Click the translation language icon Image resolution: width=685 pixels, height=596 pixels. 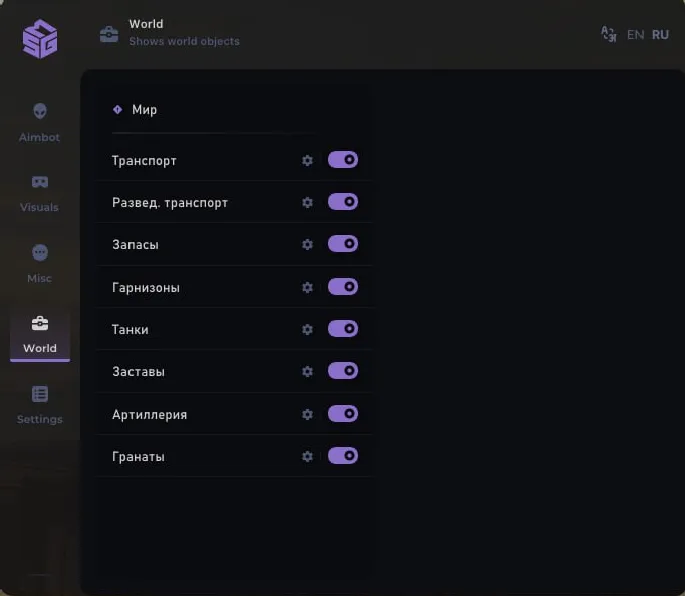[608, 34]
